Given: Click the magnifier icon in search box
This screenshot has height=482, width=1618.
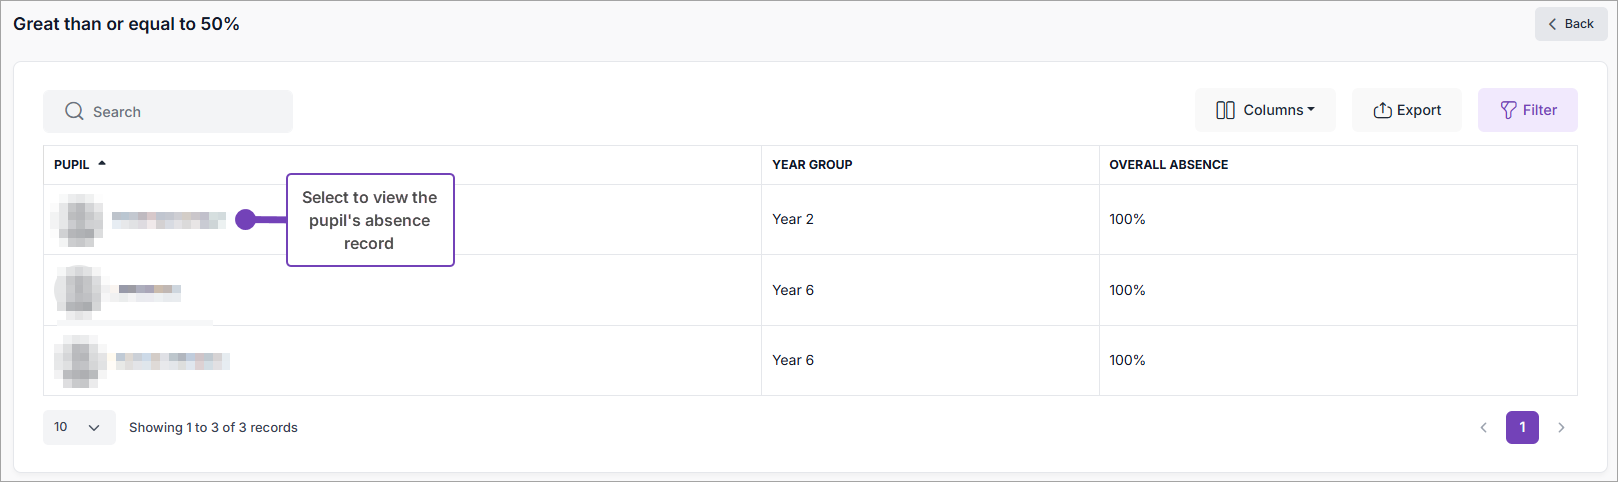Looking at the screenshot, I should click(74, 111).
